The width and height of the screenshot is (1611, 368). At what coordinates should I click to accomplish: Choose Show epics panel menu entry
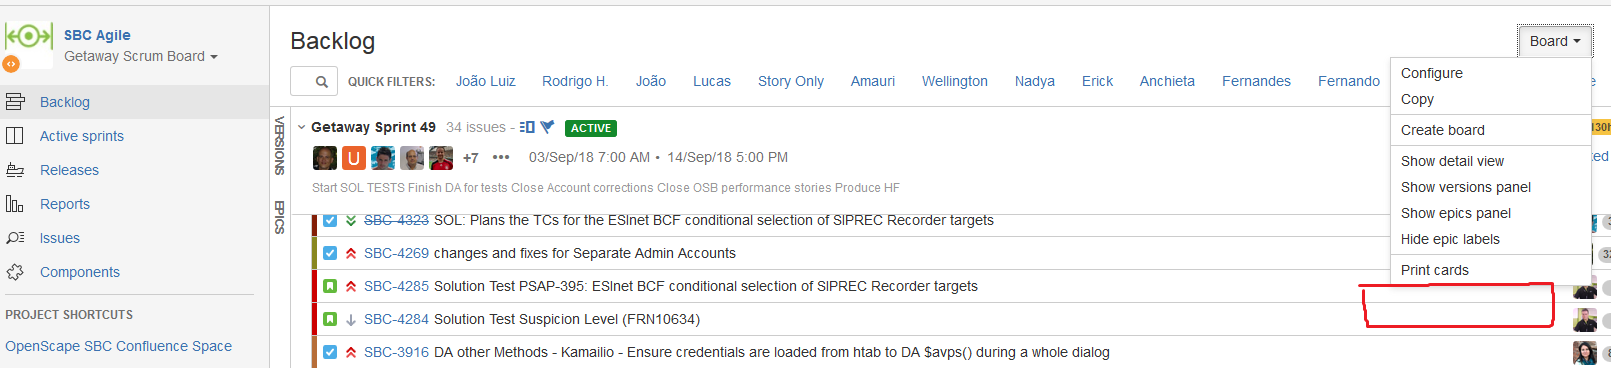[1456, 213]
